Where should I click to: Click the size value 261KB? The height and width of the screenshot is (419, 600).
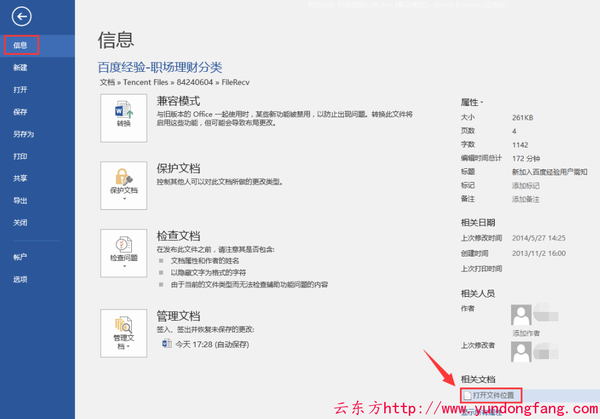pos(522,117)
